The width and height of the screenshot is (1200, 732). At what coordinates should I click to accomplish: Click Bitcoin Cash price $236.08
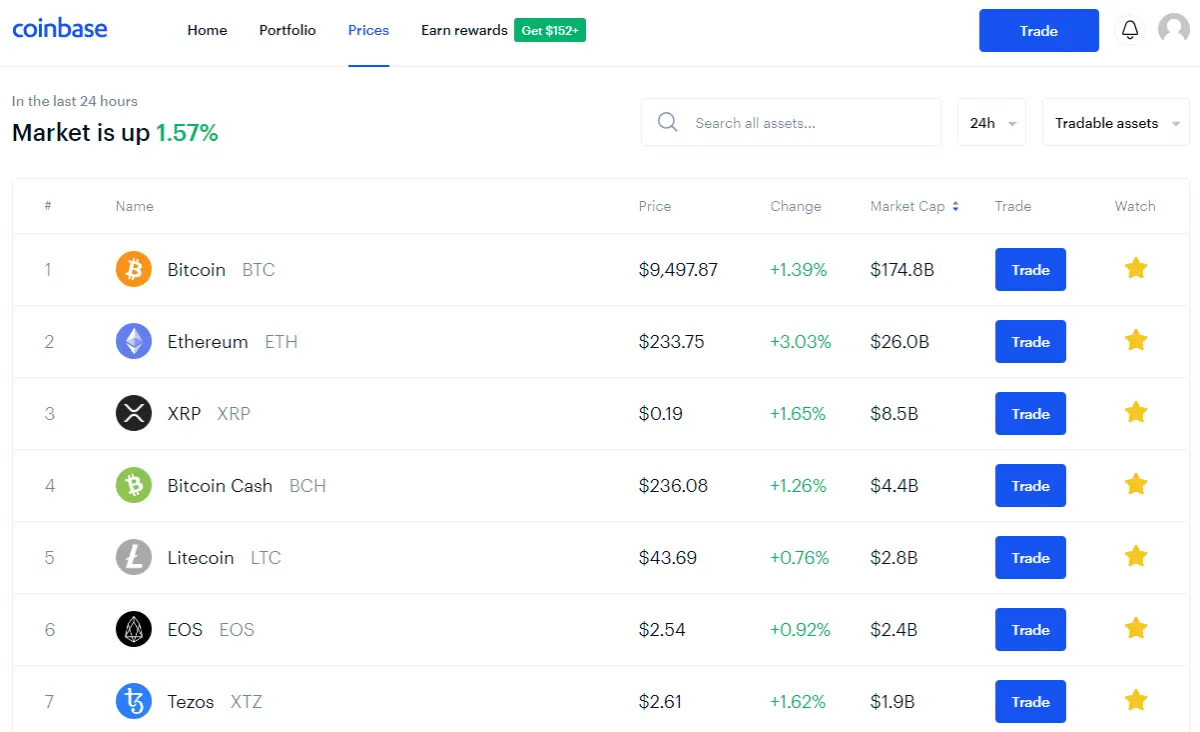click(x=673, y=486)
